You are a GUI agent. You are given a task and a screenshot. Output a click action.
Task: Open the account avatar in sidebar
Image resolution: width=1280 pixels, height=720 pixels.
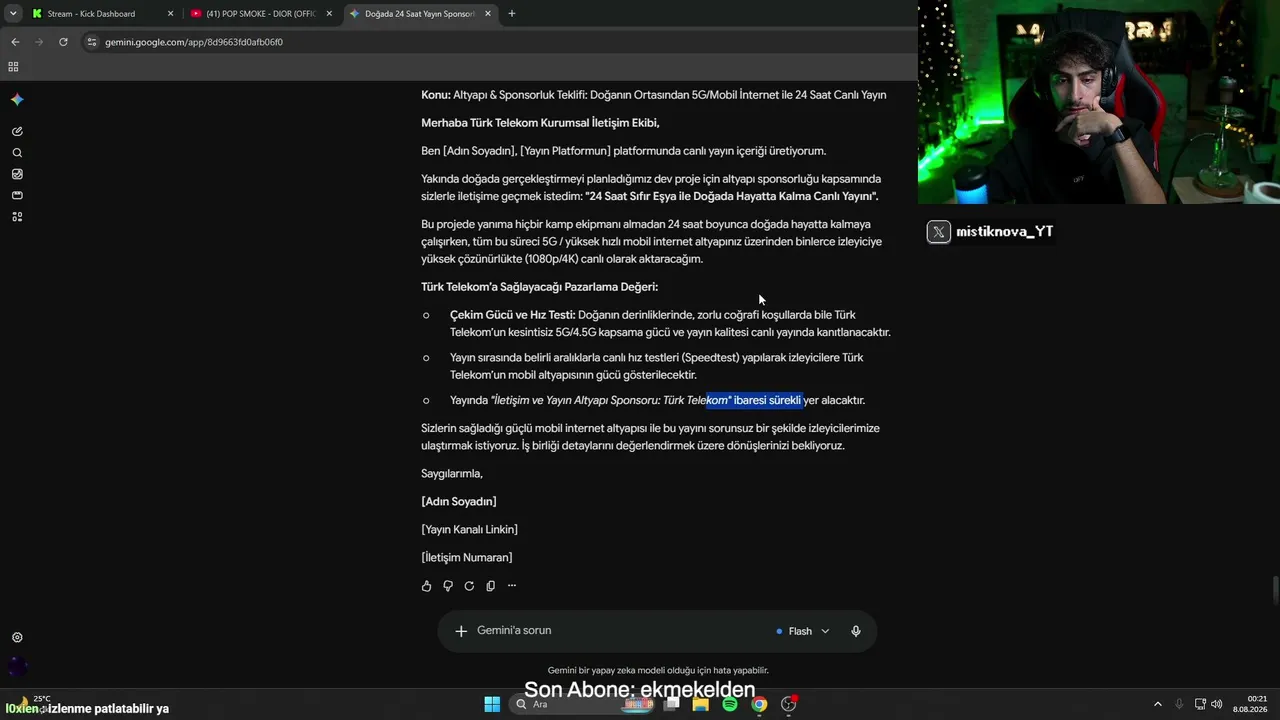pyautogui.click(x=17, y=665)
